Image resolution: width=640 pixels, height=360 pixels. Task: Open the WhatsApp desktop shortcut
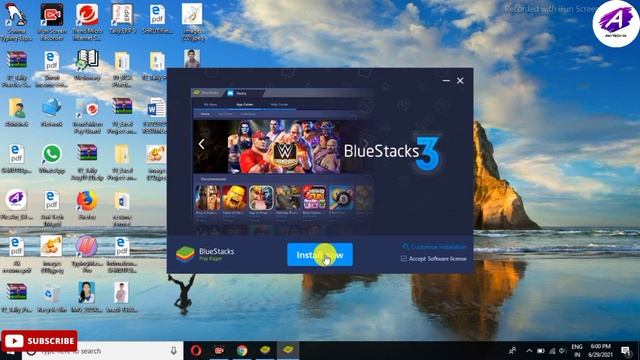(52, 158)
